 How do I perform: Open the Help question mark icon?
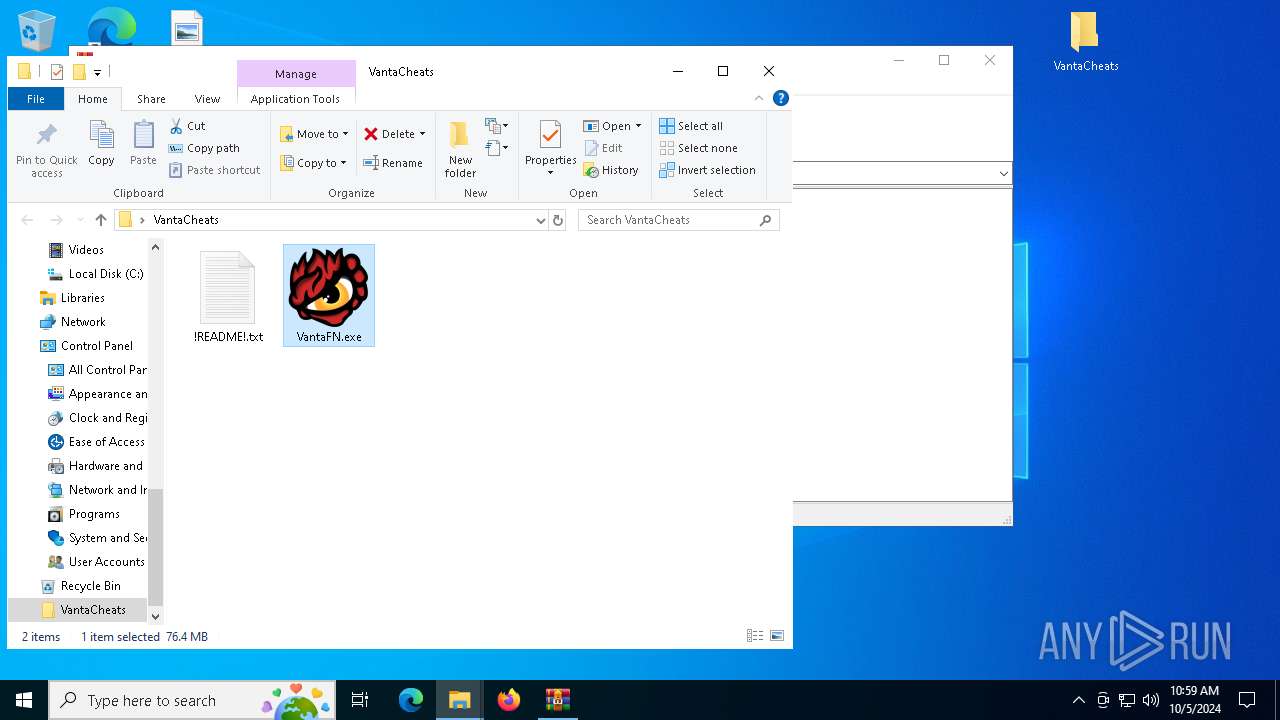click(781, 98)
